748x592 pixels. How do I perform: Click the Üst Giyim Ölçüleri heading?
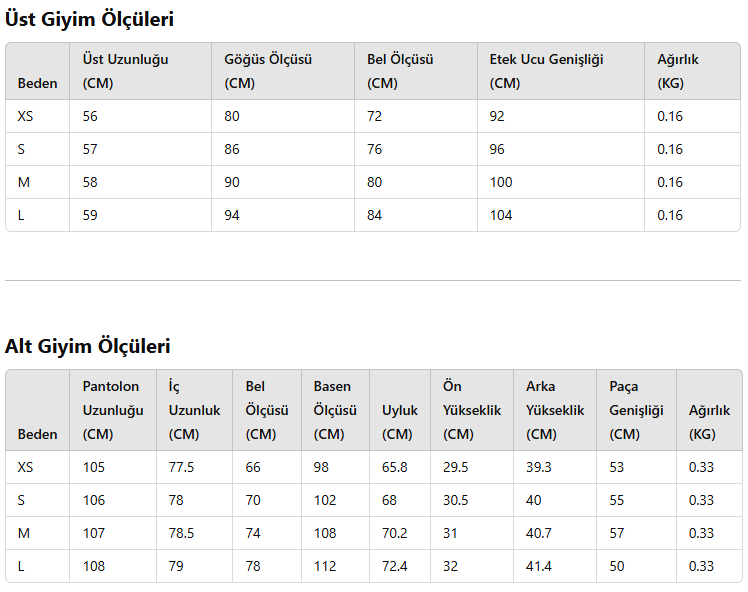(89, 19)
